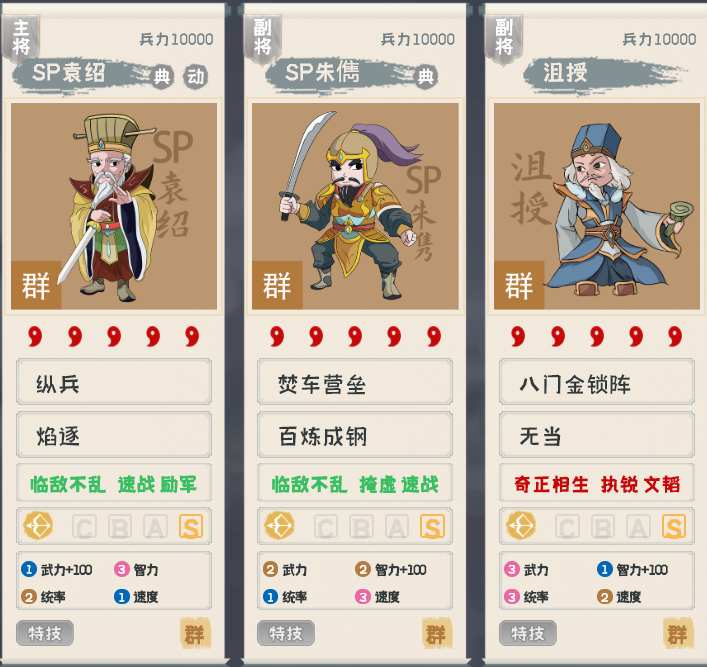Click the archer troop icon on SP朱儁 card

coord(280,526)
